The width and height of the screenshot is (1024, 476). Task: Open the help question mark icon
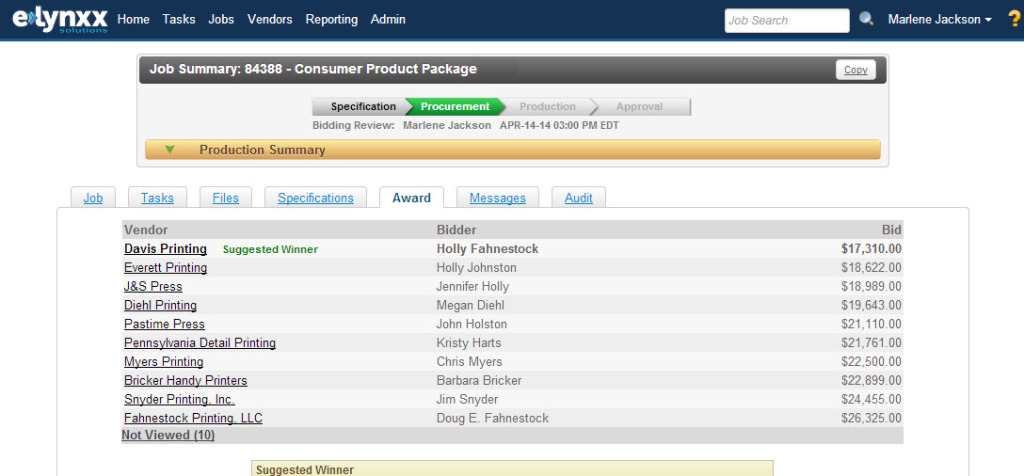pyautogui.click(x=1014, y=20)
